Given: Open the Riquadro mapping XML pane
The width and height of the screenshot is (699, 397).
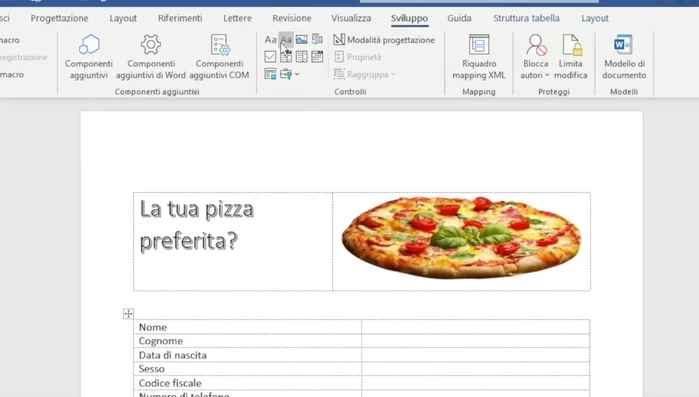Looking at the screenshot, I should [x=479, y=57].
